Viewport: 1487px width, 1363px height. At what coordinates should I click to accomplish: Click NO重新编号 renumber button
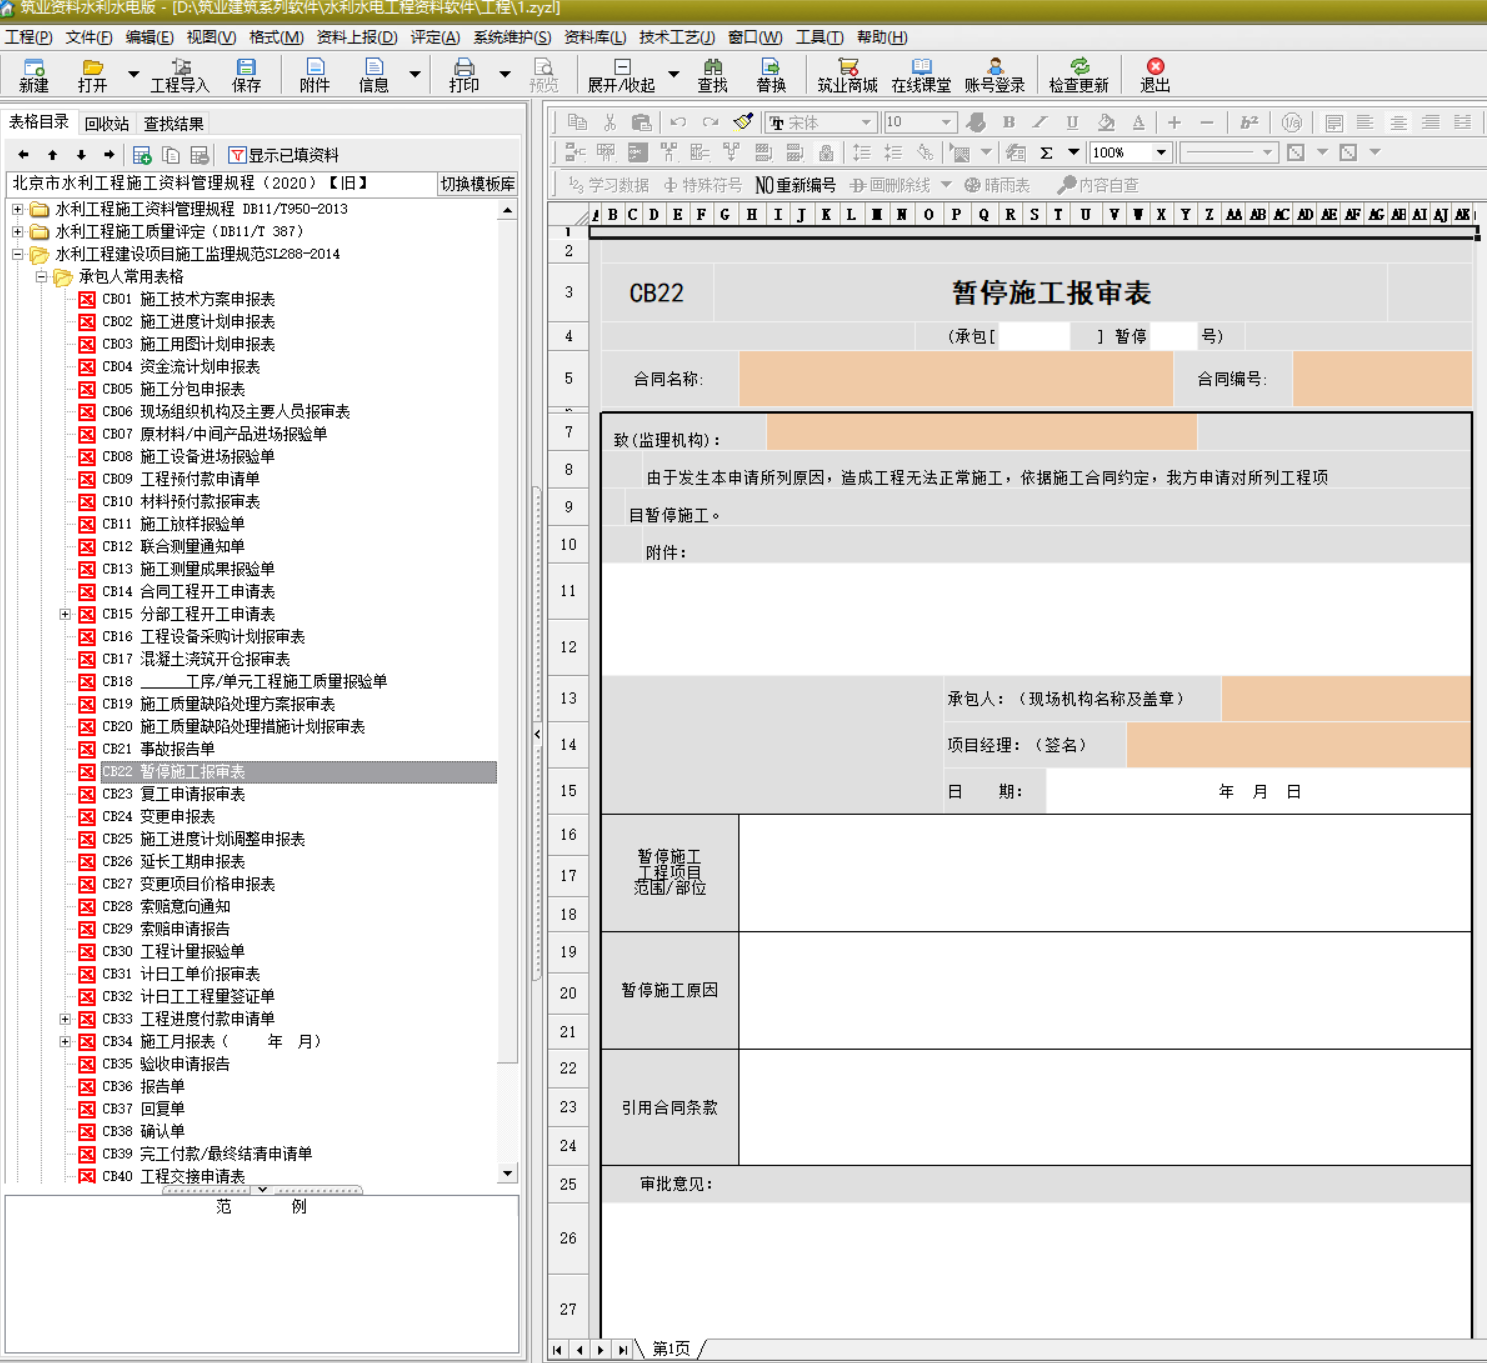pyautogui.click(x=795, y=185)
